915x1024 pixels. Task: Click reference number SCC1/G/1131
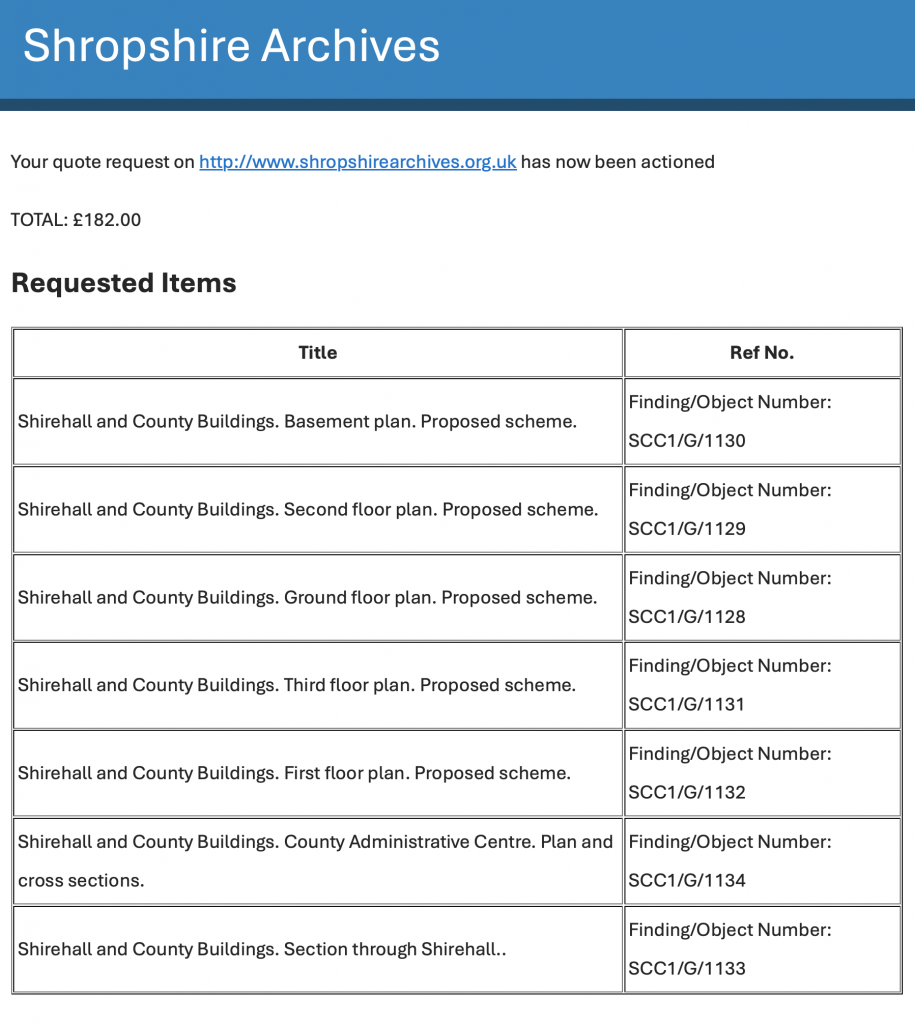pos(687,705)
